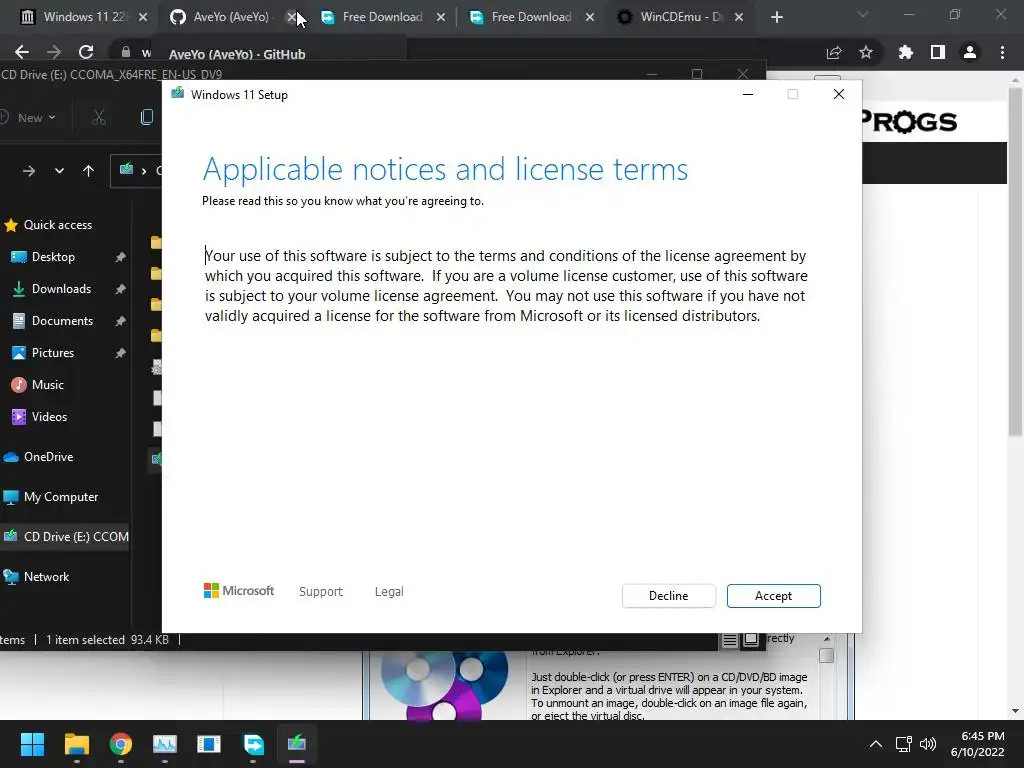
Task: Switch to second Free Download tab
Action: [x=531, y=17]
